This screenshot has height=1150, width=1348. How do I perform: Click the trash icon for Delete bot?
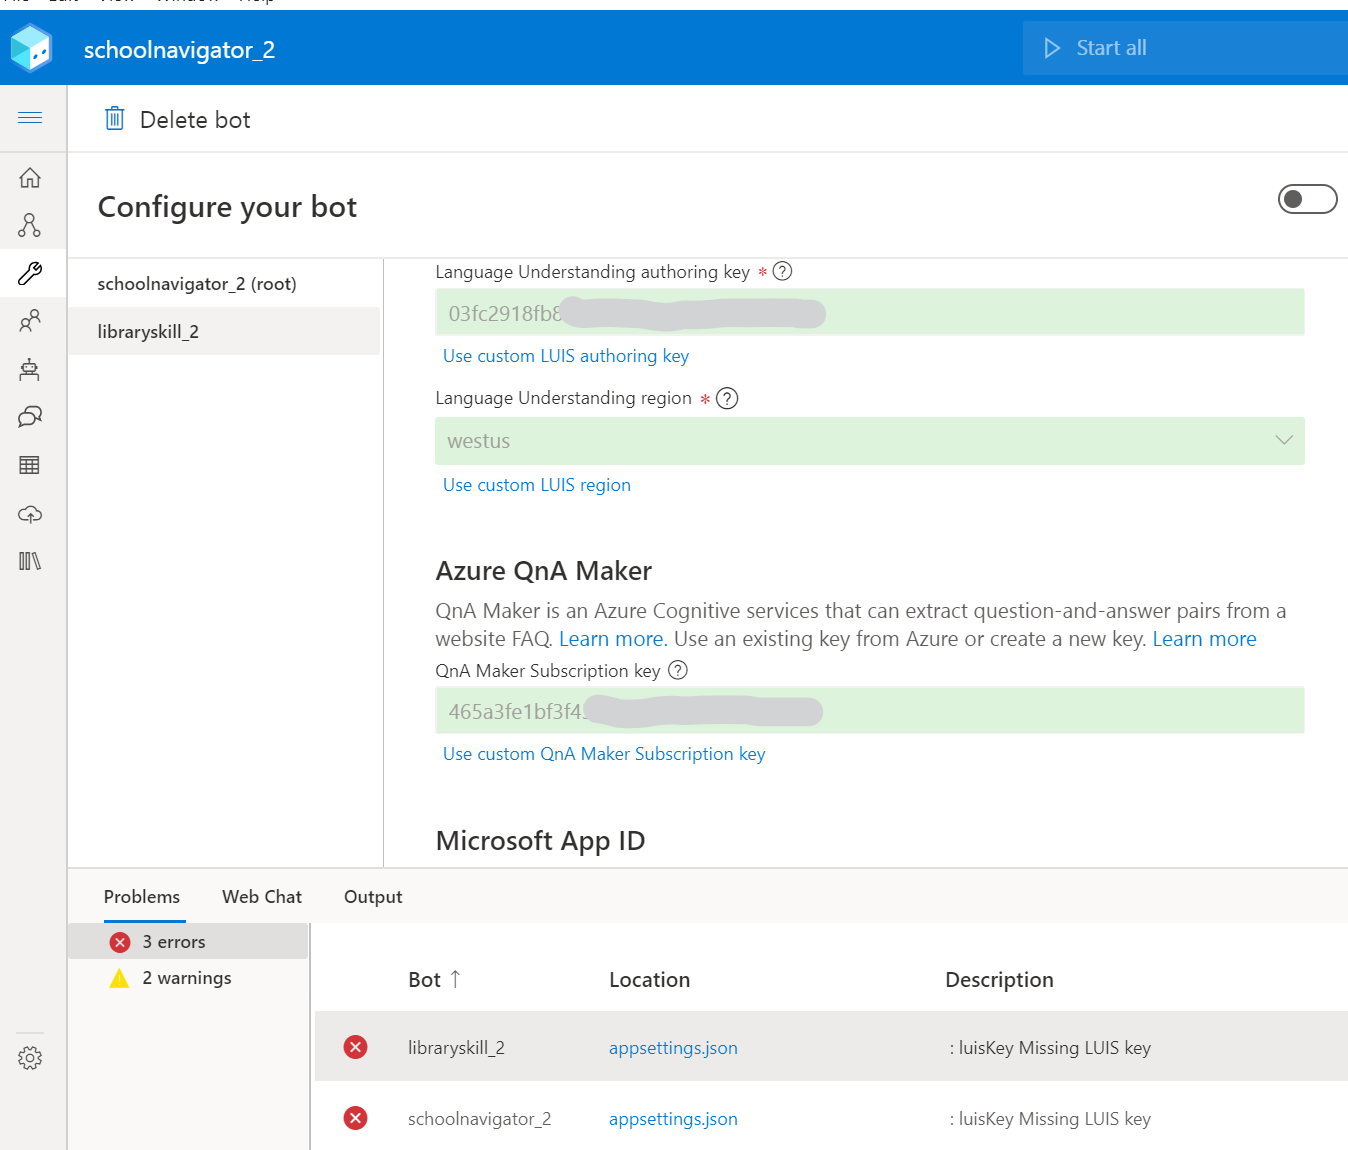(115, 119)
